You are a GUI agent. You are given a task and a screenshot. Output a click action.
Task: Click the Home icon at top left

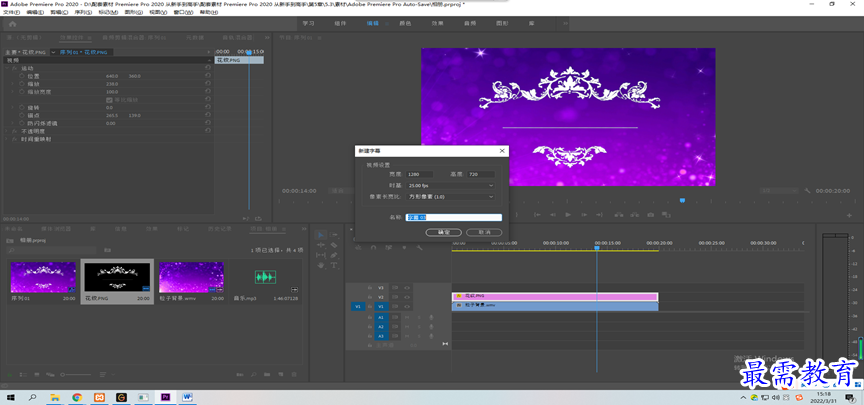[12, 24]
